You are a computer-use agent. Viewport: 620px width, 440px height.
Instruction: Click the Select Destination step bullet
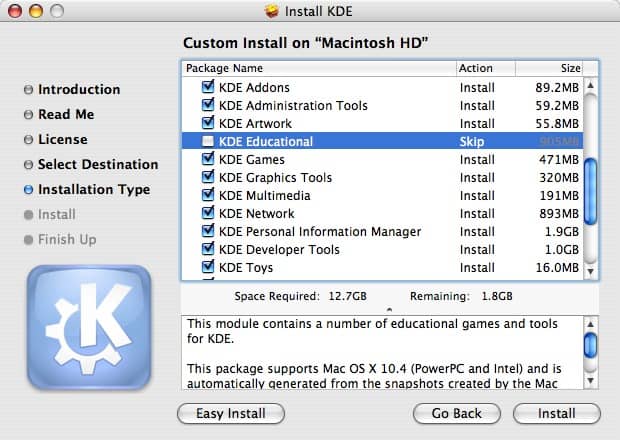coord(28,165)
